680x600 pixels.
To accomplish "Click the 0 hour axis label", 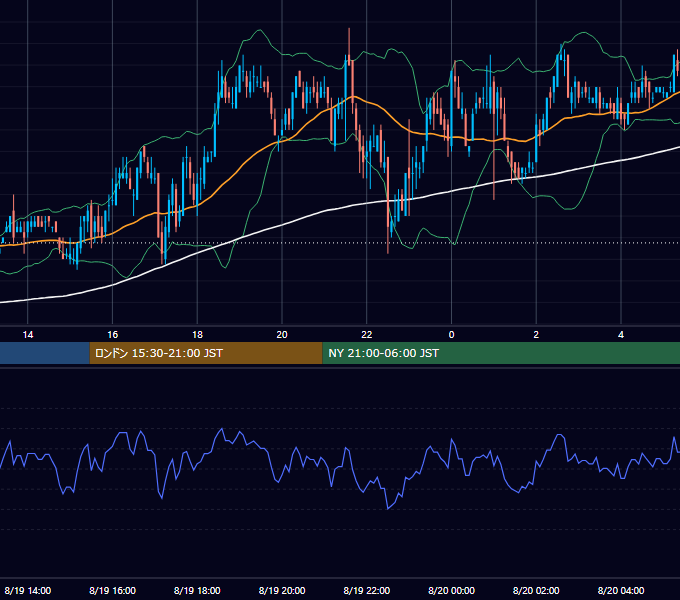I will pyautogui.click(x=451, y=335).
